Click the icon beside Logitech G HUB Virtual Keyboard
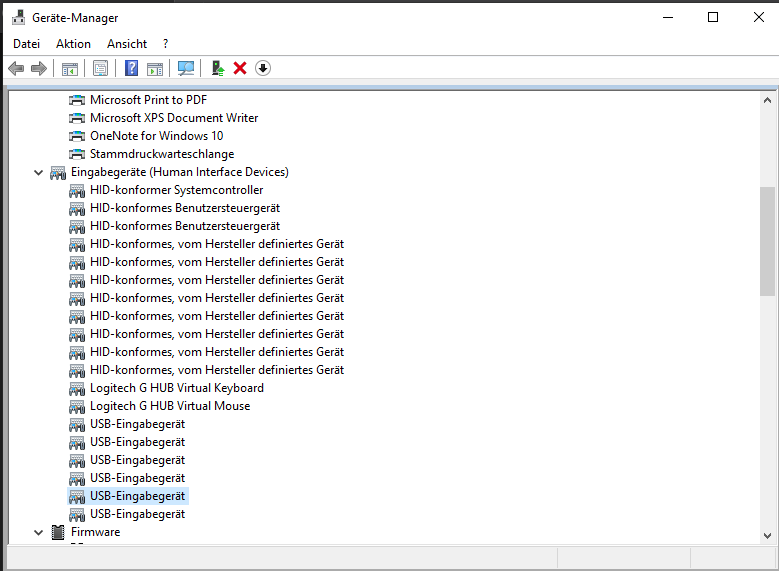Viewport: 779px width, 571px height. click(77, 389)
